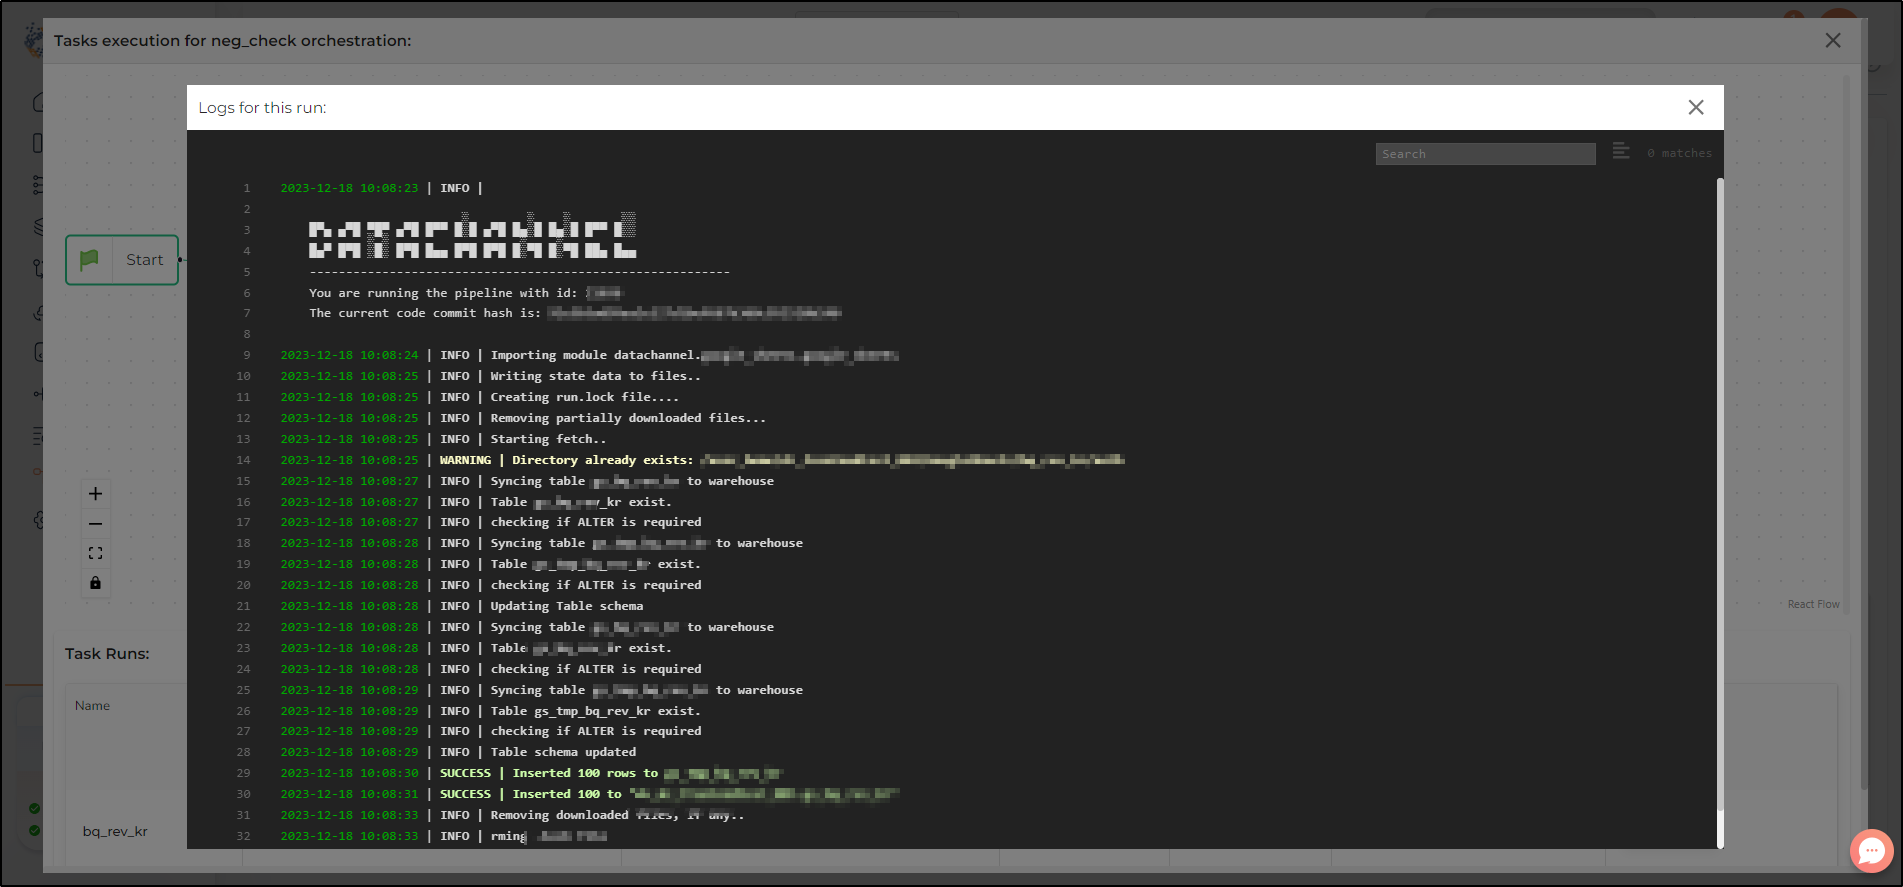Click SUCCESS 'Inserted 100 rows to' on line 29
The width and height of the screenshot is (1903, 887).
(531, 773)
